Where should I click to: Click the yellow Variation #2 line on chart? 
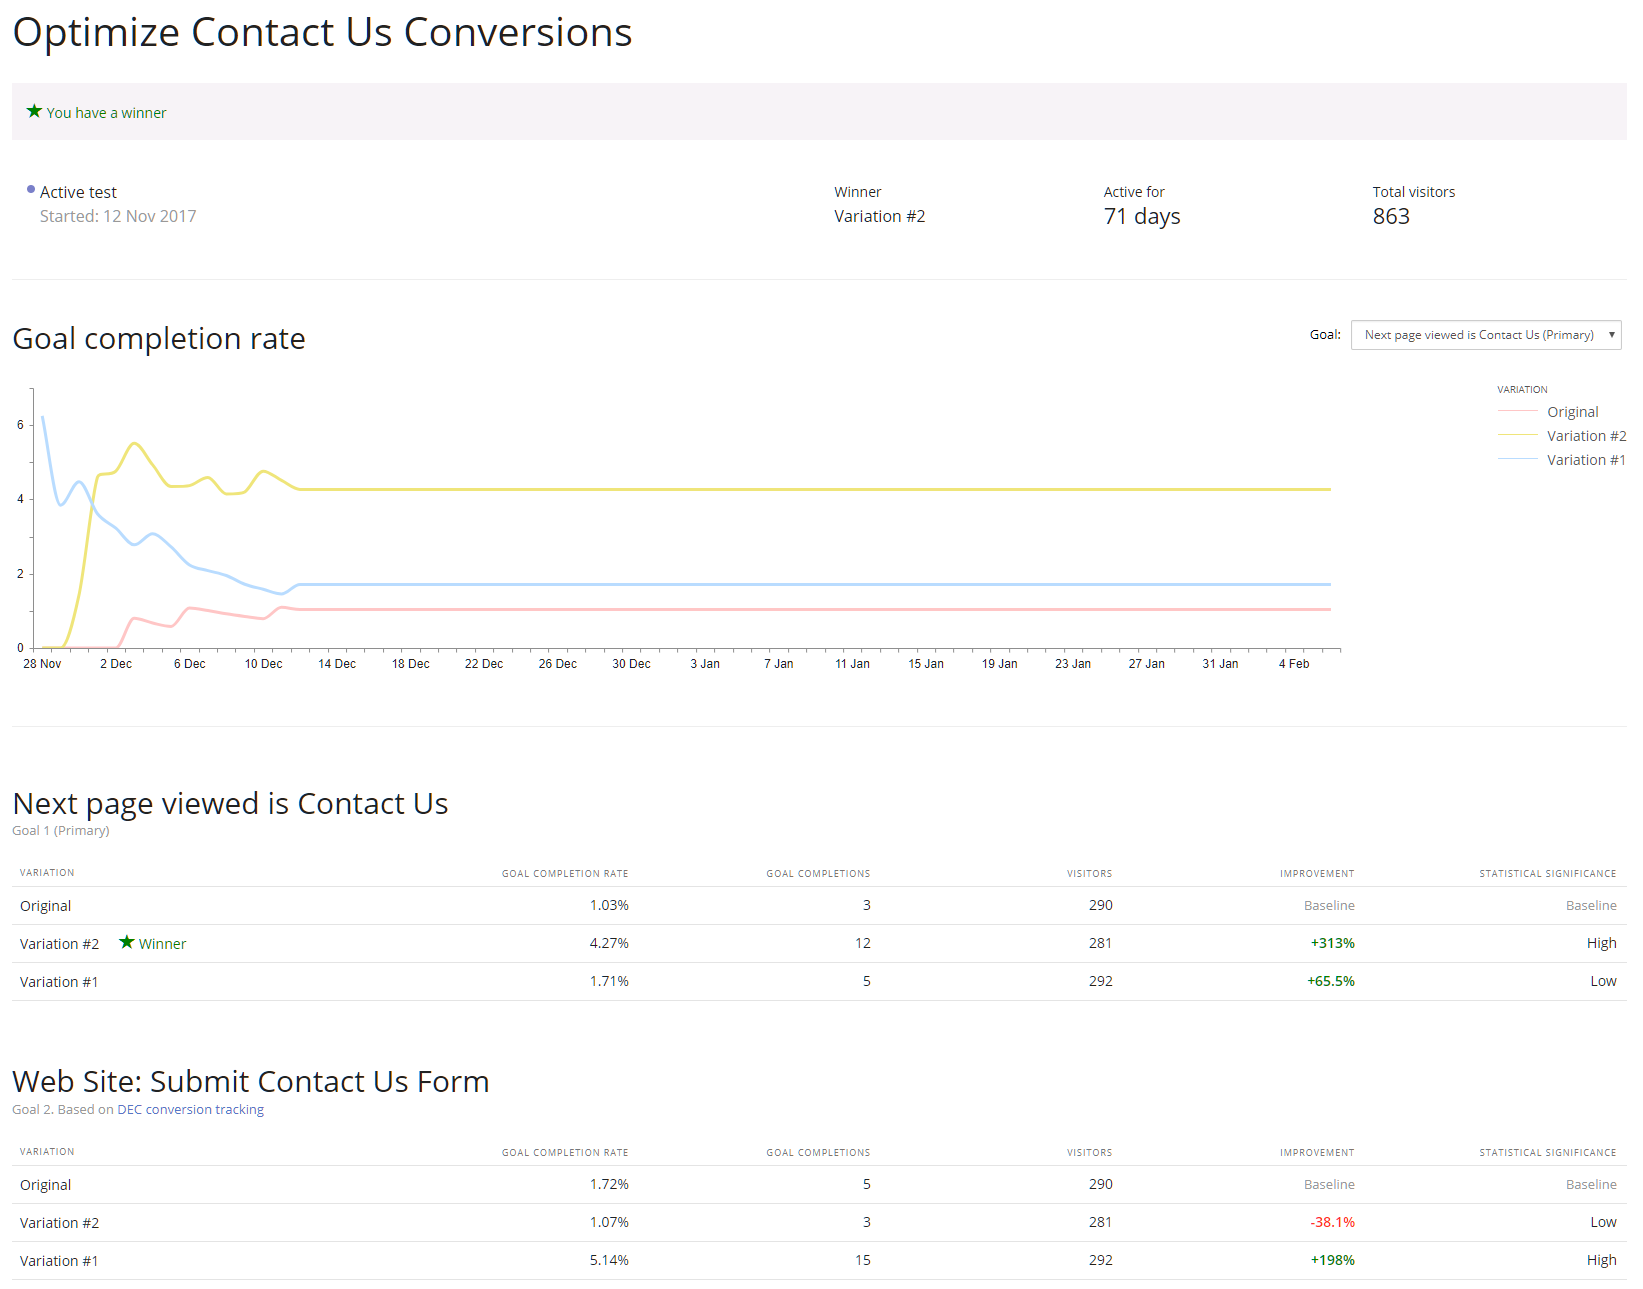pyautogui.click(x=800, y=489)
